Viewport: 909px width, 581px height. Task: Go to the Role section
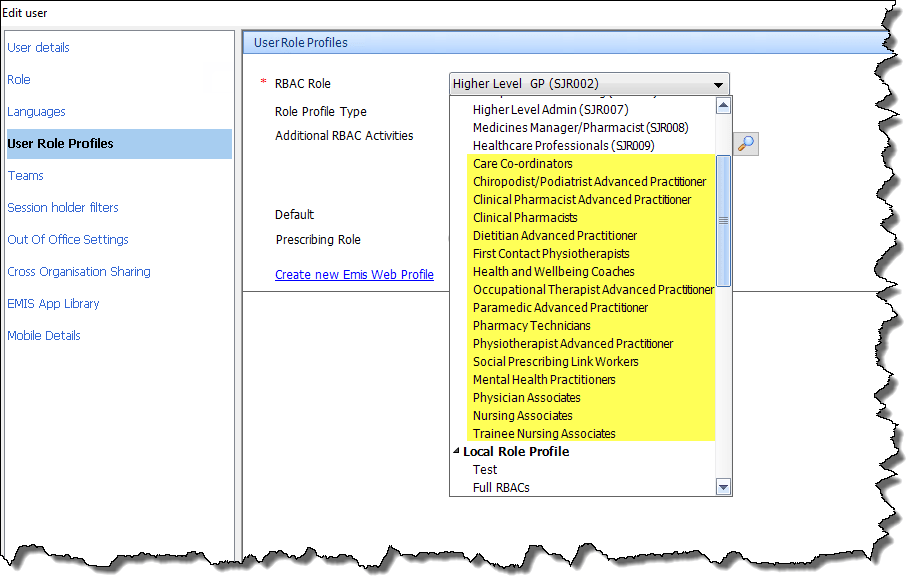[x=19, y=80]
